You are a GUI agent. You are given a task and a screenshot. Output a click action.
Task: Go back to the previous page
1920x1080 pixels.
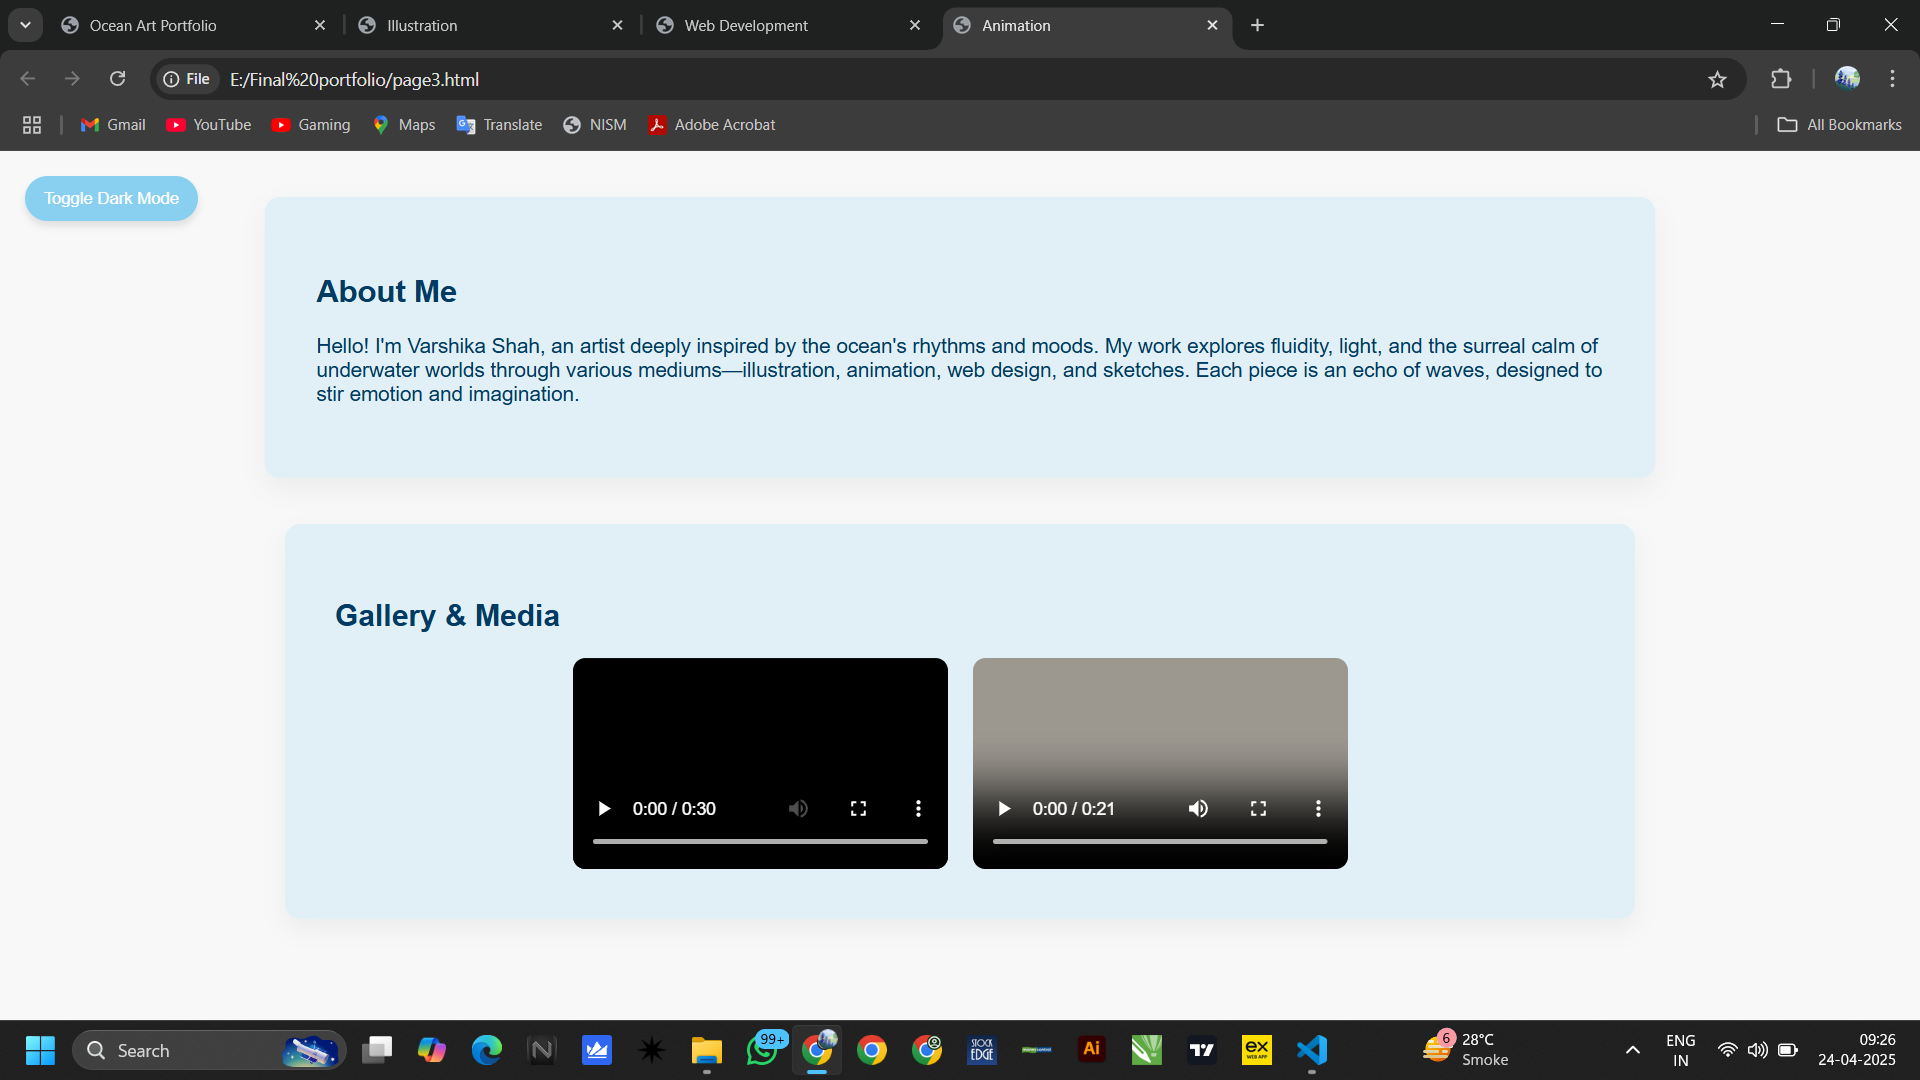(28, 79)
